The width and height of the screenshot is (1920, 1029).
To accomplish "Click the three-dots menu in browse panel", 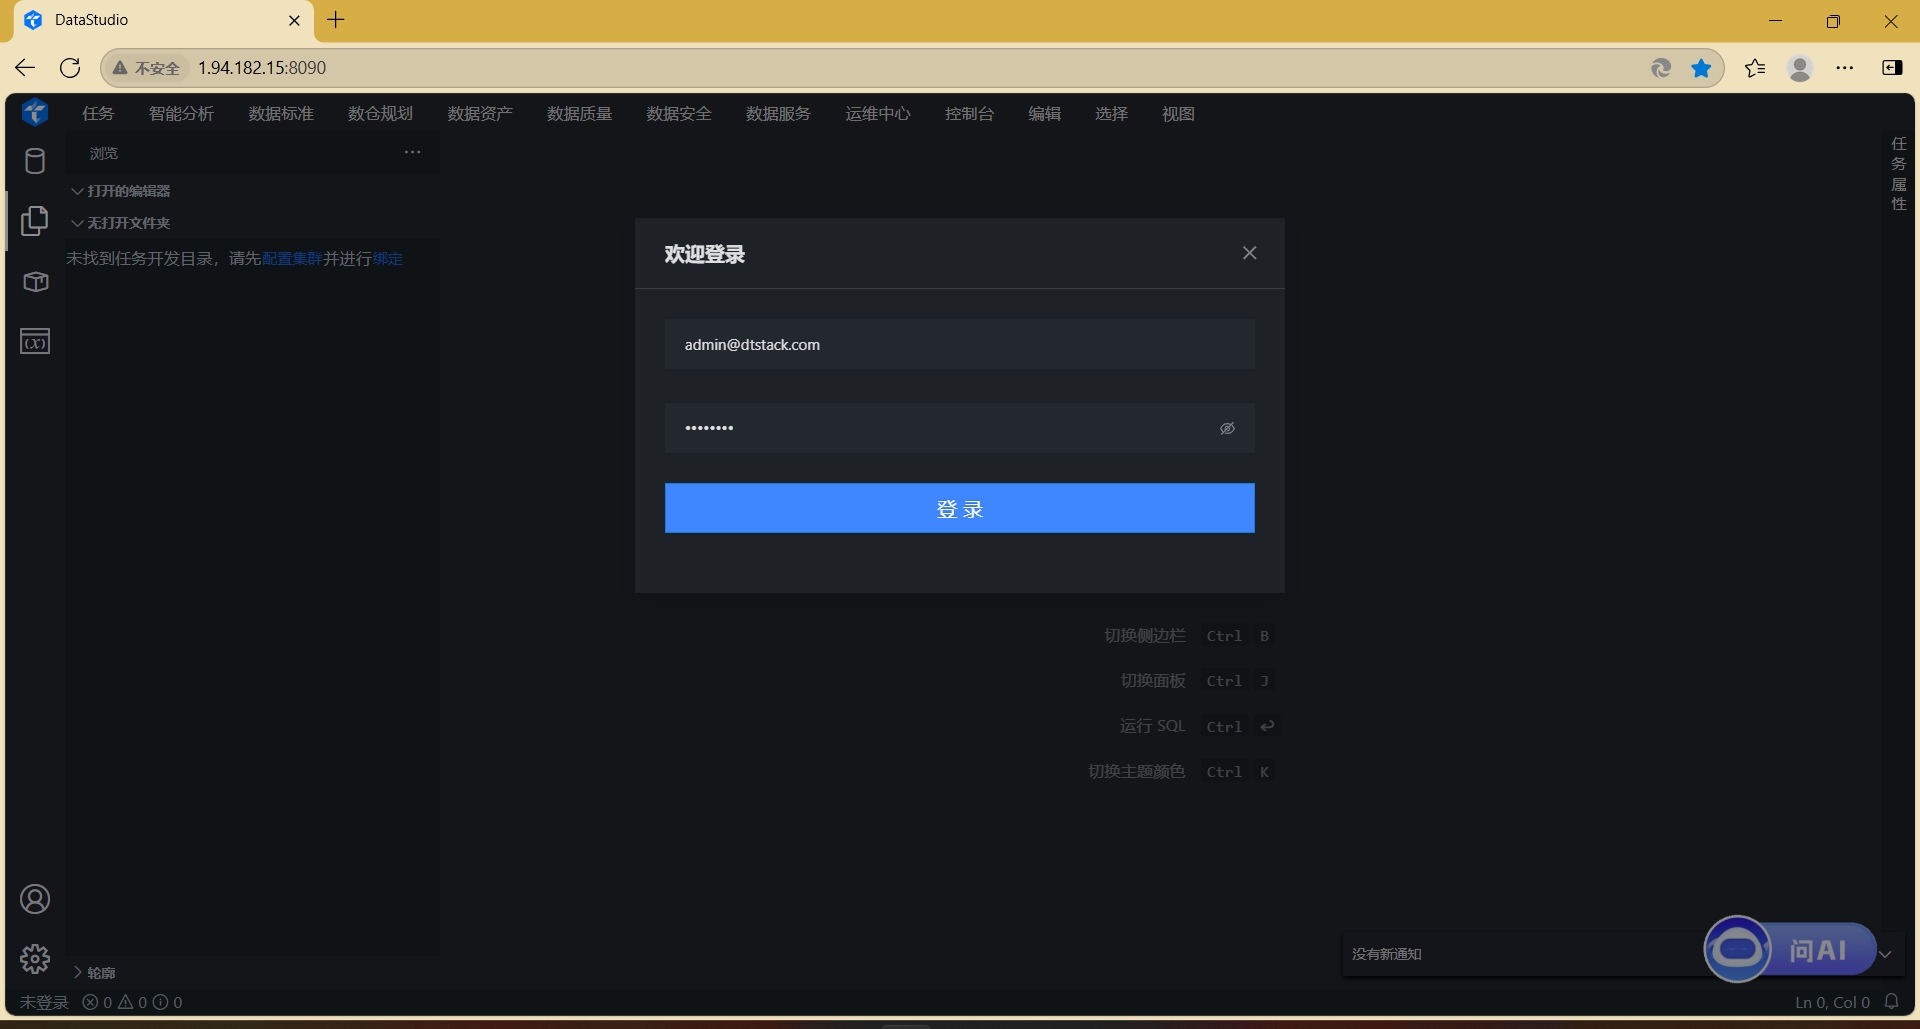I will point(412,152).
